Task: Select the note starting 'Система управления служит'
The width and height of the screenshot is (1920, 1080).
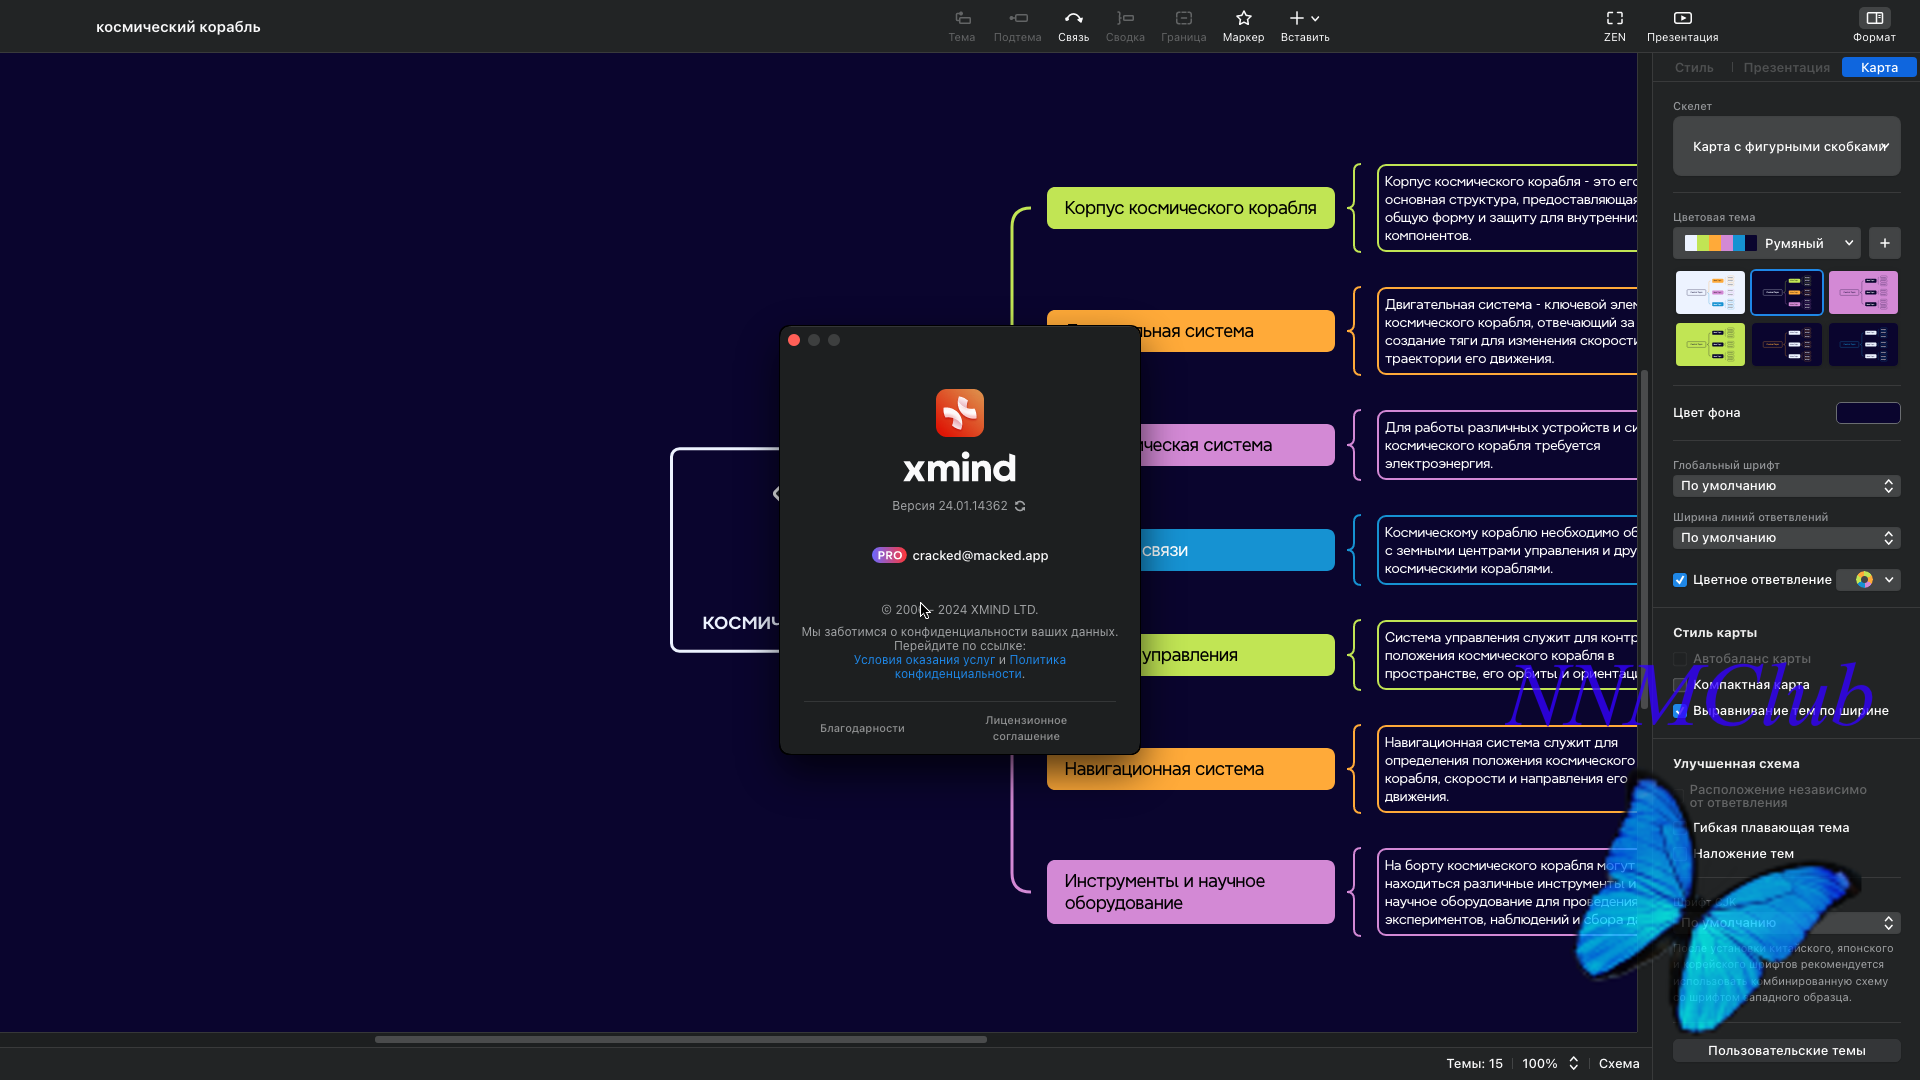Action: coord(1507,655)
